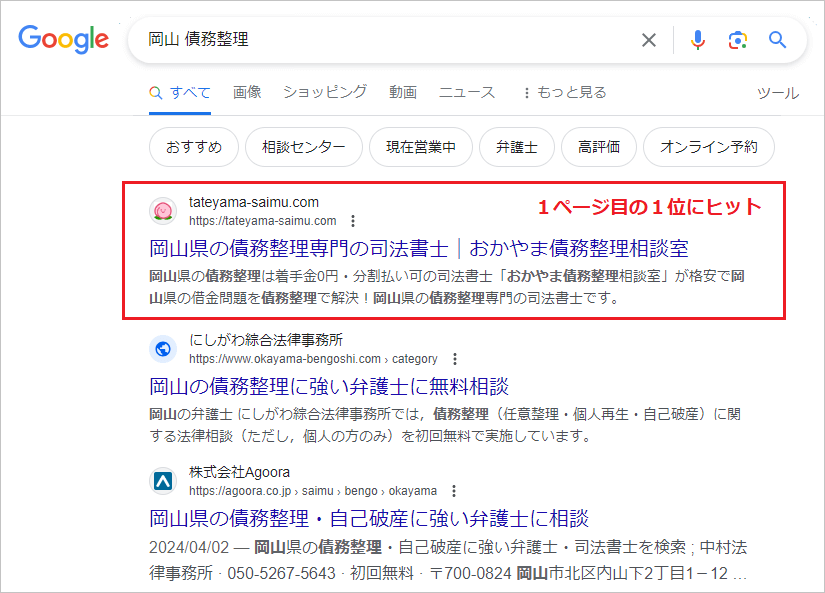Image resolution: width=825 pixels, height=593 pixels.
Task: Expand options for the にしがわ綜合法律事務所 result
Action: 456,357
